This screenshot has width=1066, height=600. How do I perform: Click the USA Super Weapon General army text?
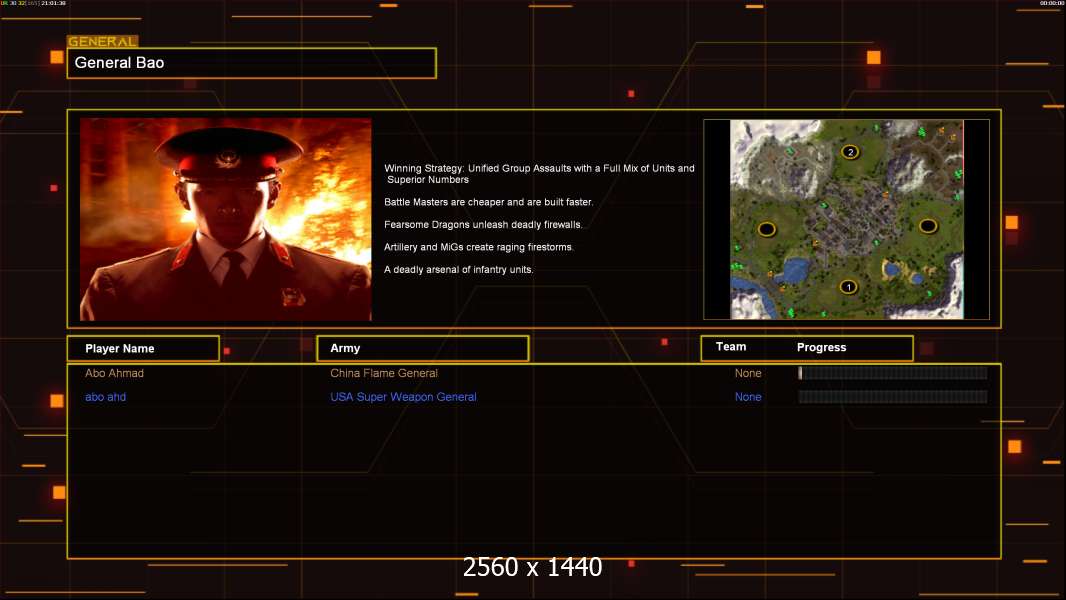click(x=403, y=397)
